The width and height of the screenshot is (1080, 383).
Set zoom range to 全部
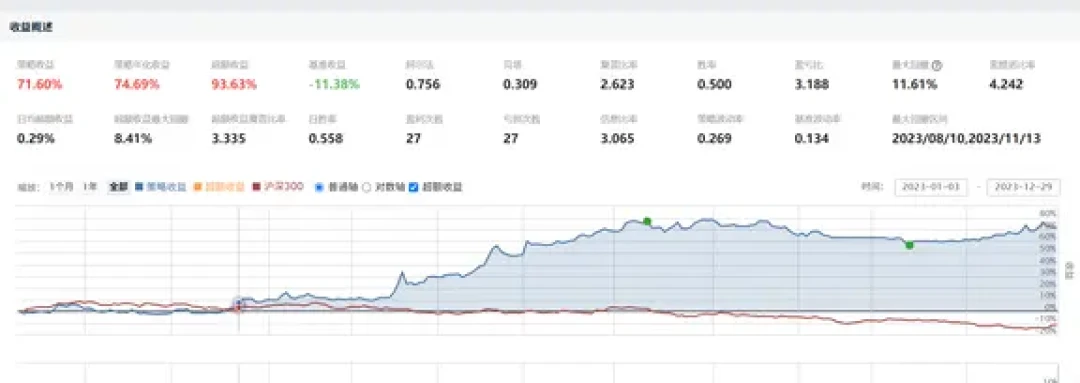click(117, 186)
